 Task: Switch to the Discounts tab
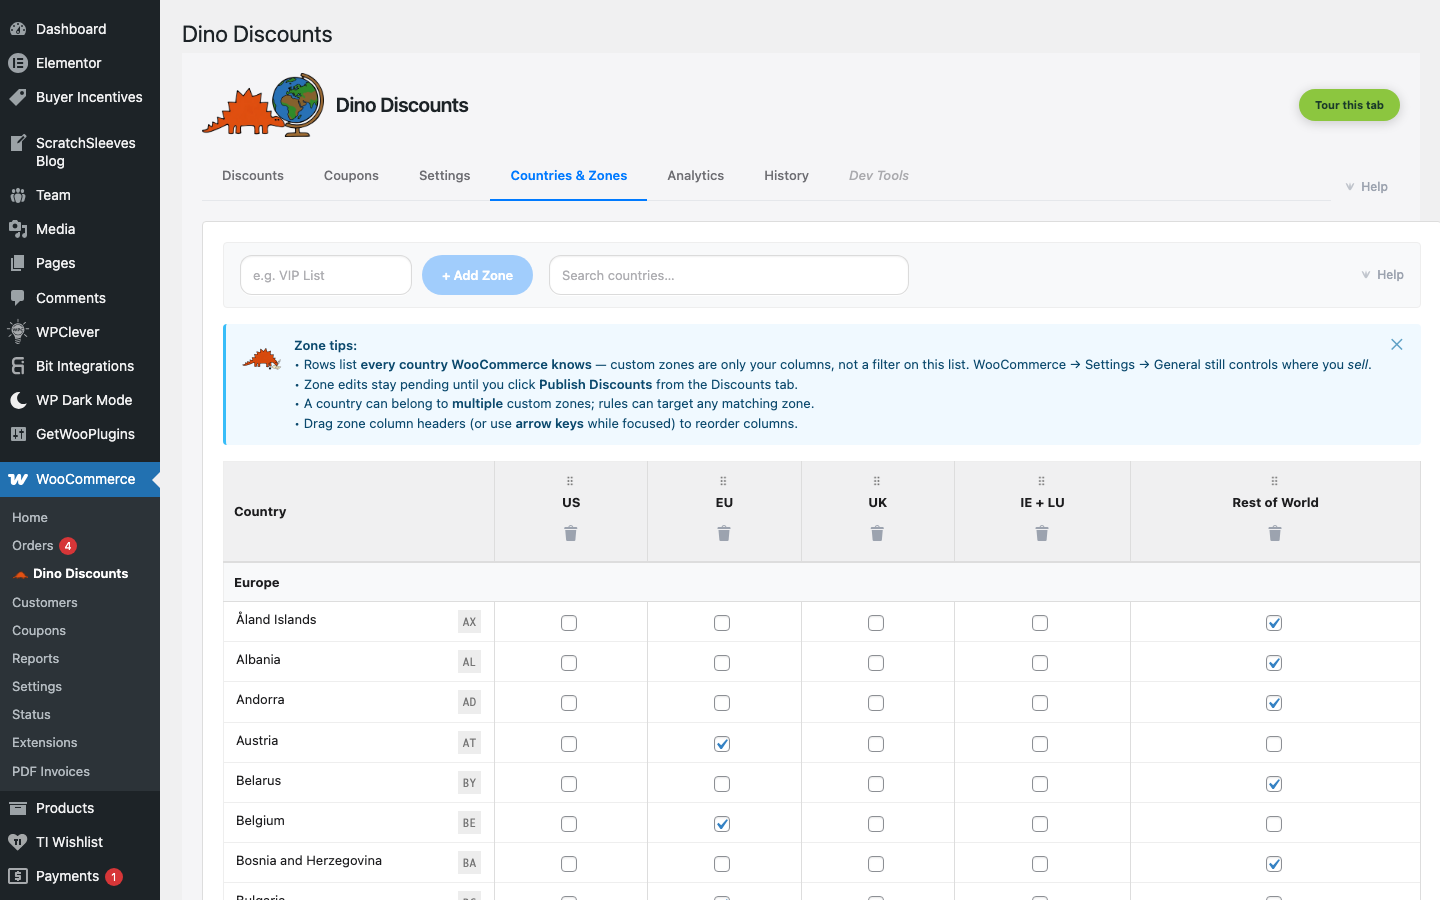click(253, 176)
